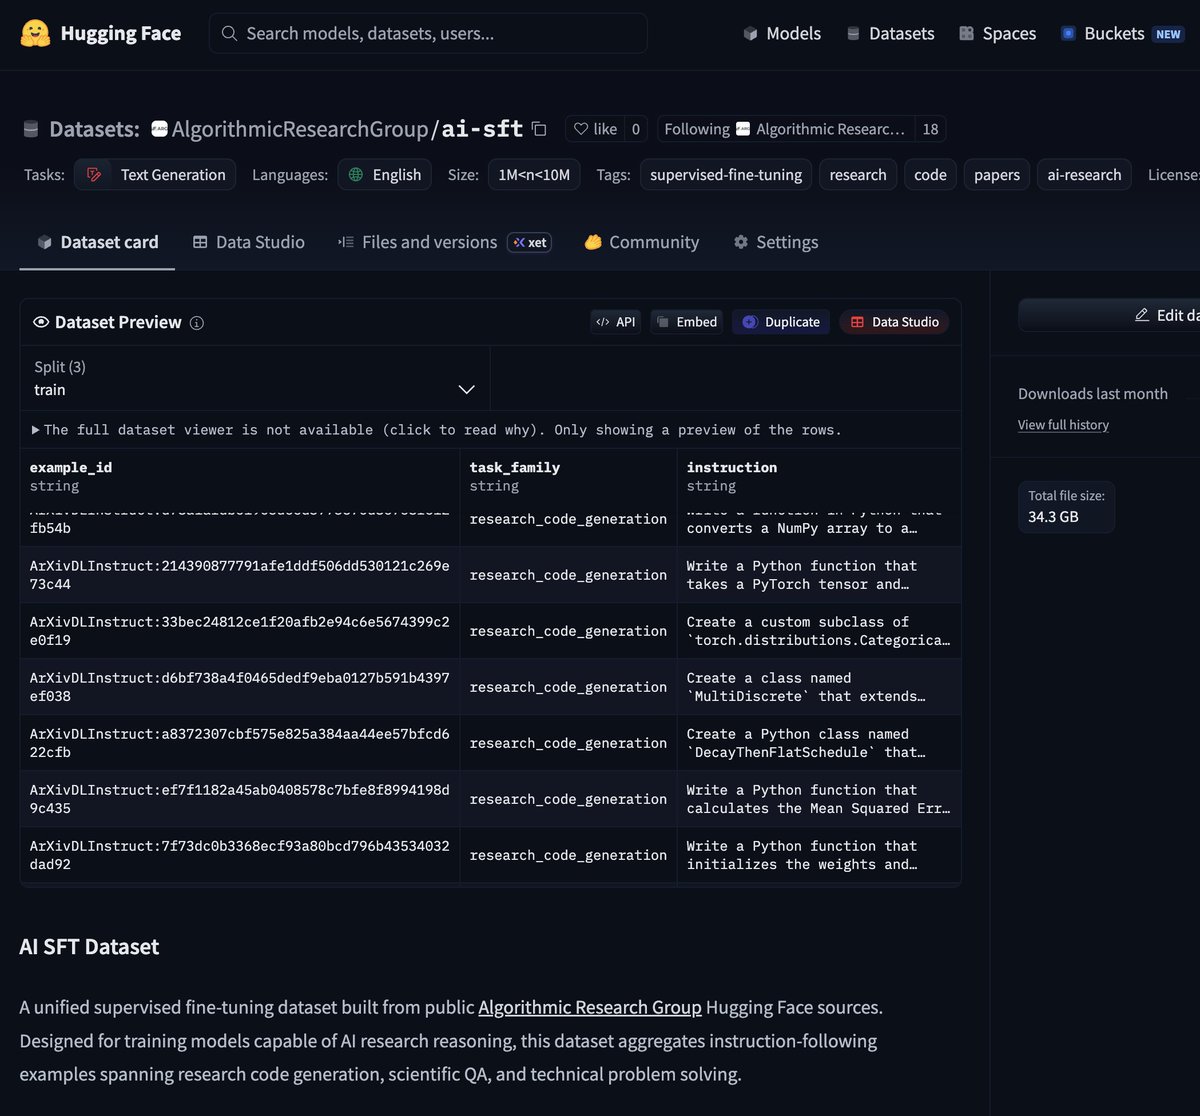Click the task_family column header
The image size is (1200, 1116).
tap(568, 476)
